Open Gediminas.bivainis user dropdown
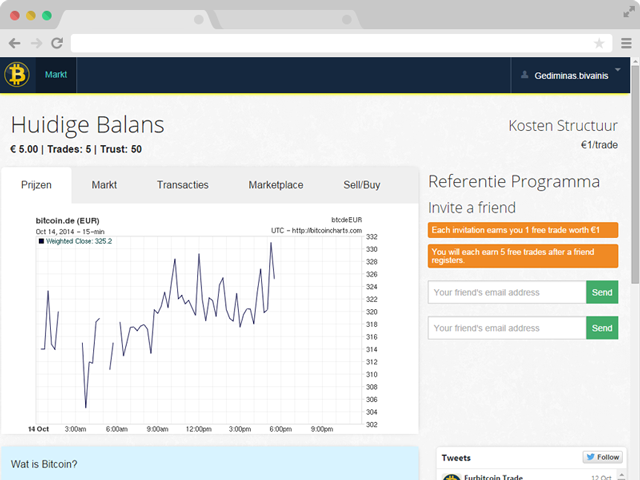The width and height of the screenshot is (640, 480). pyautogui.click(x=571, y=75)
